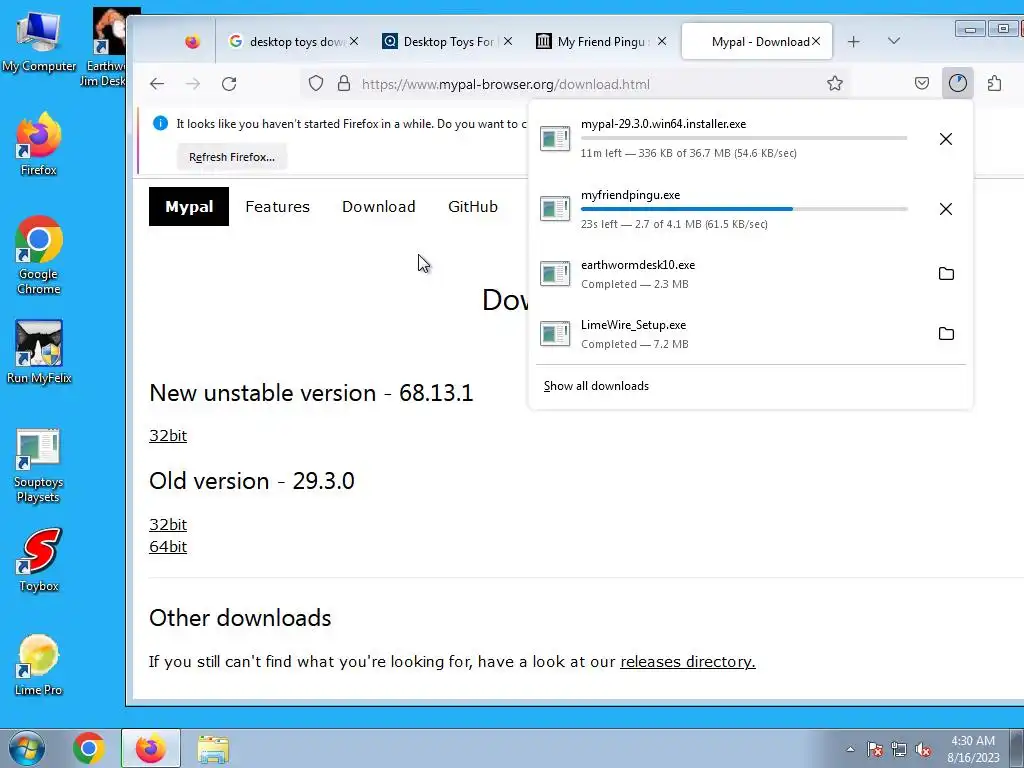The image size is (1024, 768).
Task: Open the Download navigation link
Action: tap(379, 206)
